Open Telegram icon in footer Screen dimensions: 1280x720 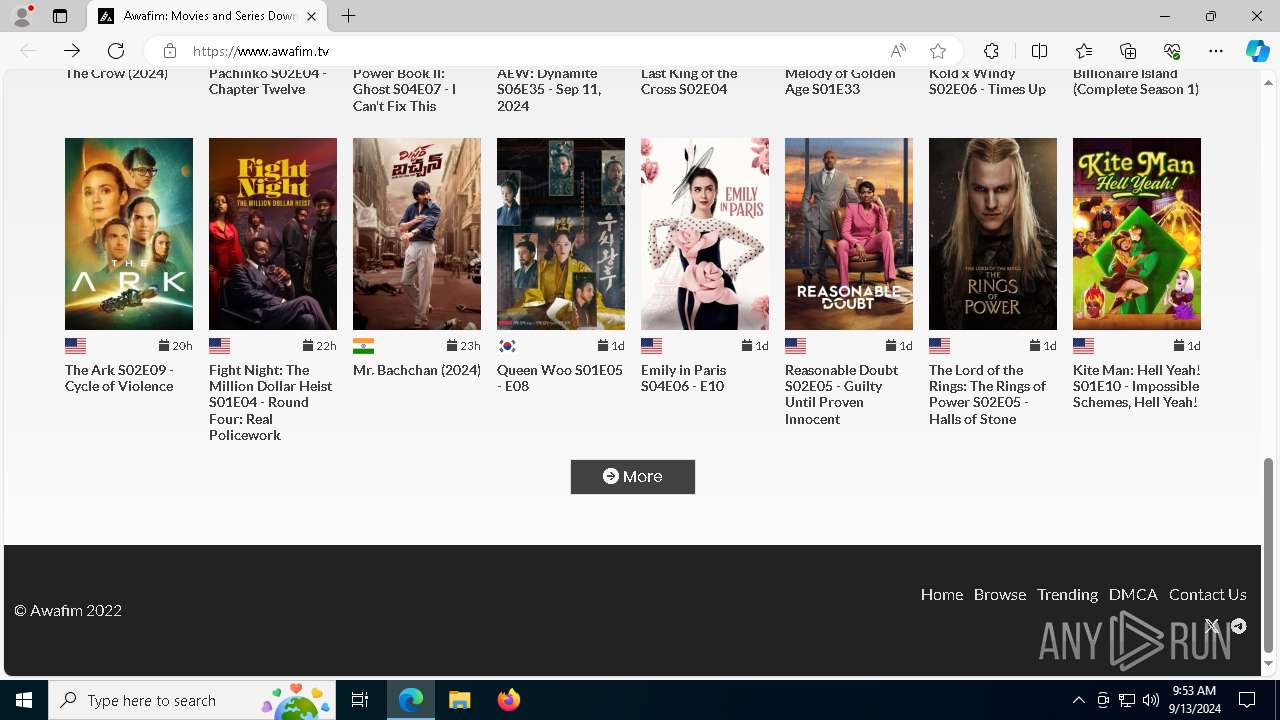tap(1238, 626)
